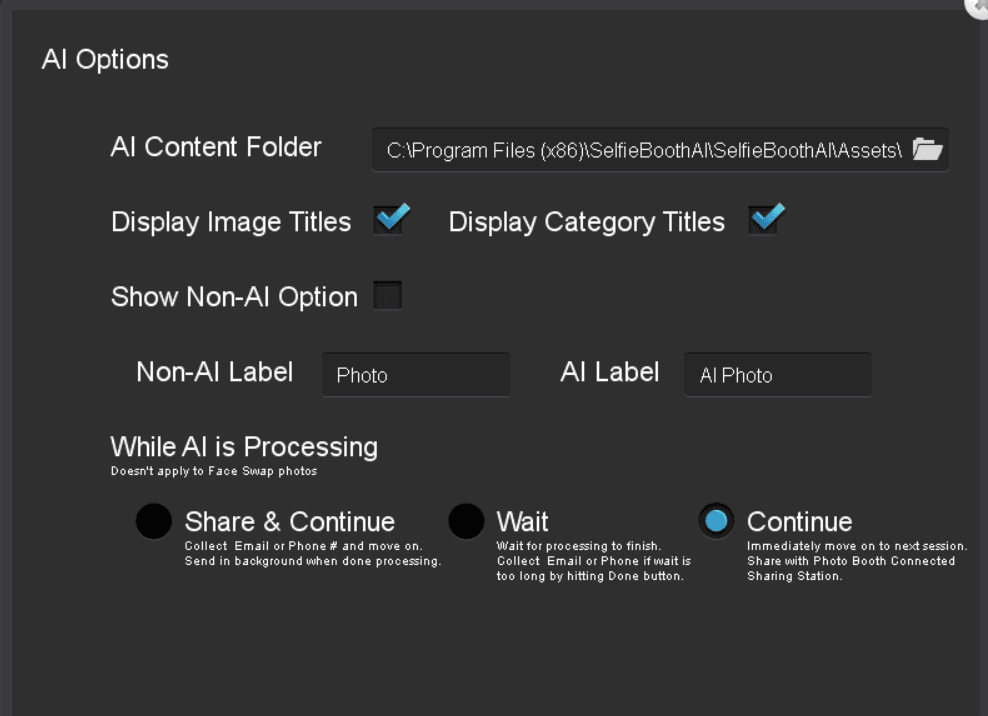Open the AI Content Folder browse icon
This screenshot has height=716, width=988.
pyautogui.click(x=928, y=149)
